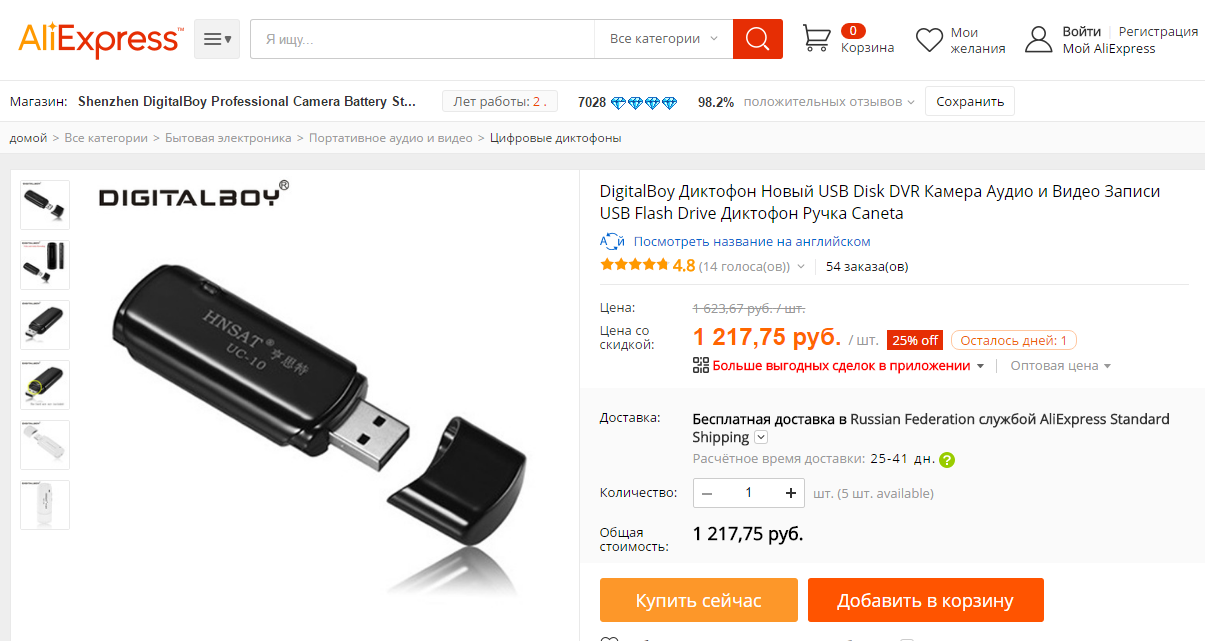
Task: Increase quantity with the plus button
Action: pos(791,493)
